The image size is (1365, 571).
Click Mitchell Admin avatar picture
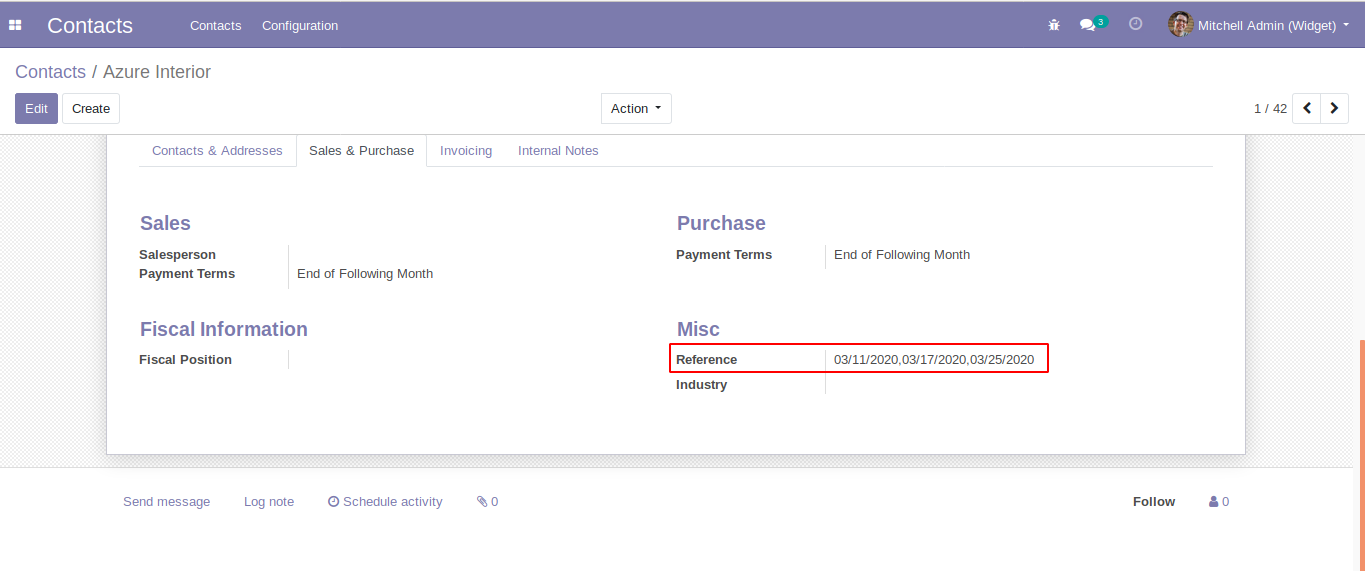(x=1180, y=25)
